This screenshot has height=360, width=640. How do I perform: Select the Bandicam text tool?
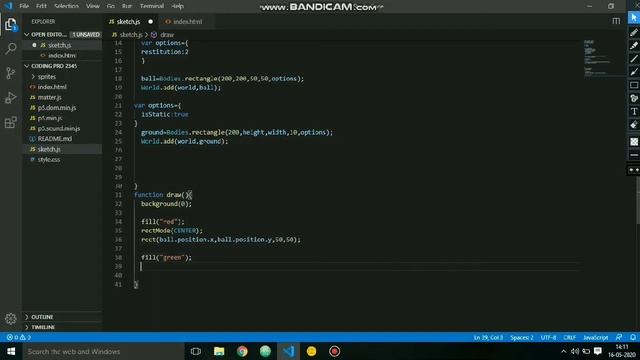634,111
